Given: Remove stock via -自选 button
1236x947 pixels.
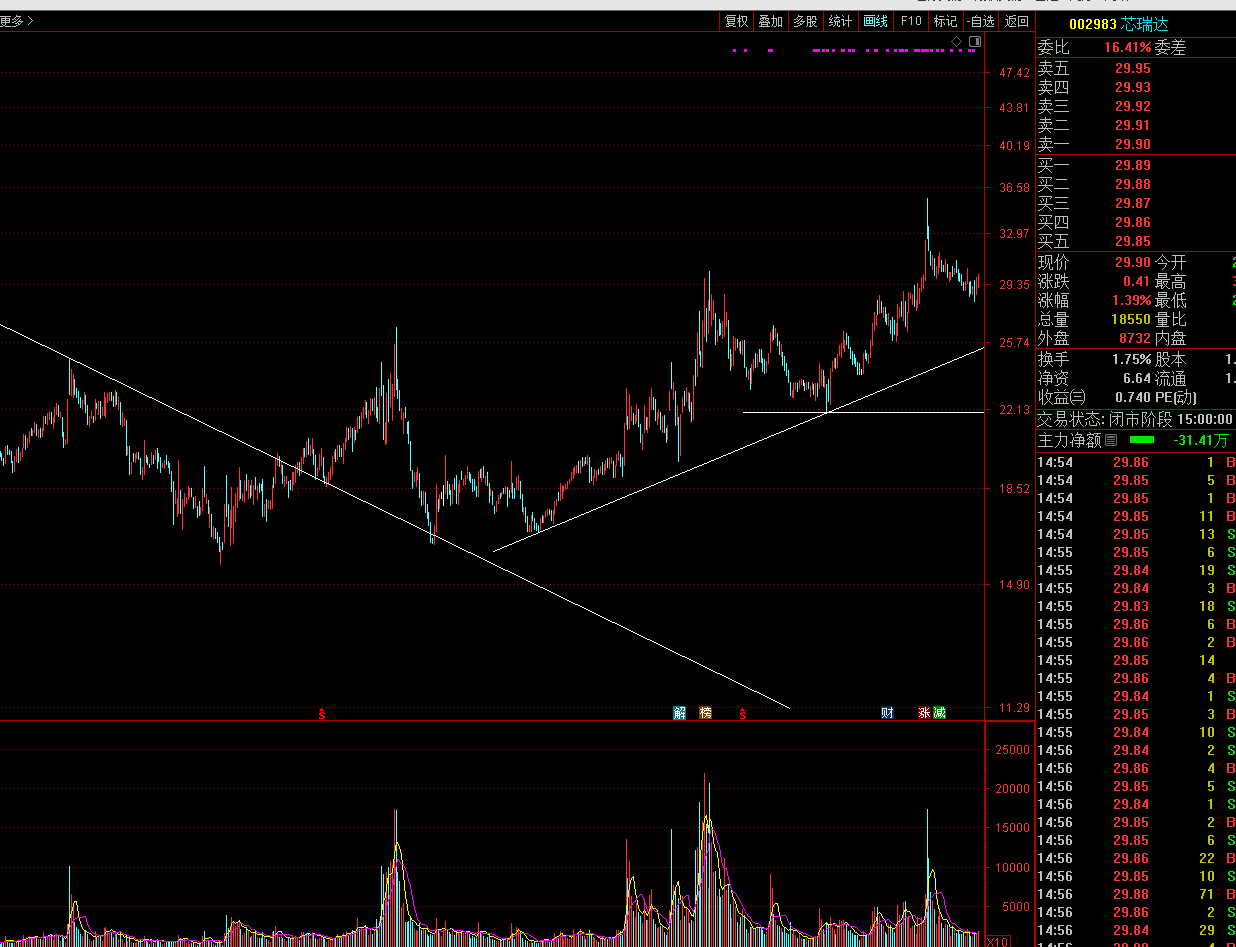Looking at the screenshot, I should pos(981,21).
